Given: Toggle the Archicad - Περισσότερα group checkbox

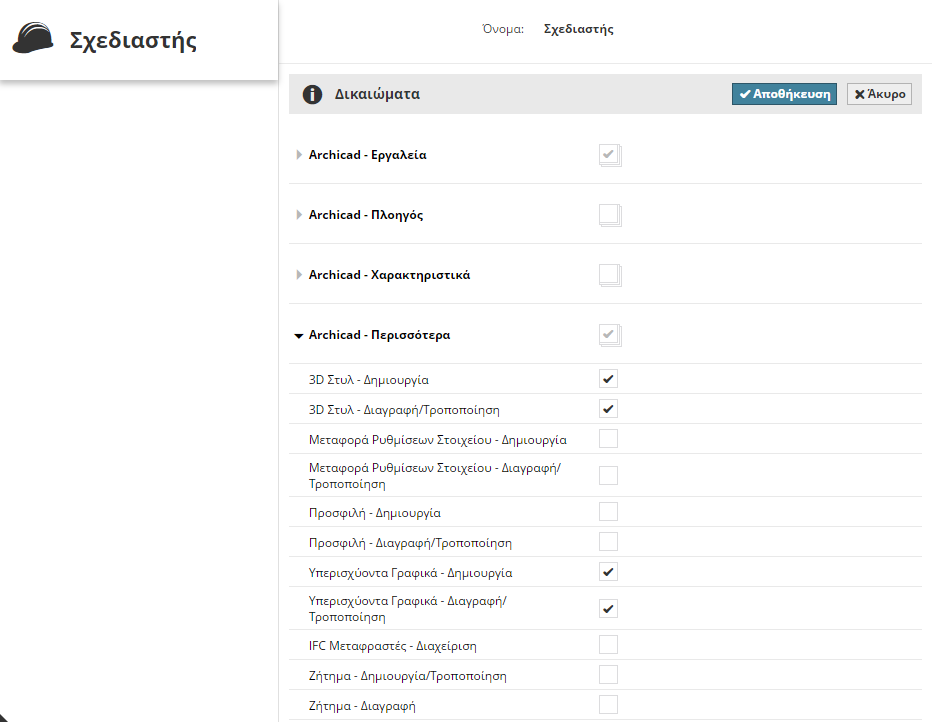Looking at the screenshot, I should tap(609, 335).
